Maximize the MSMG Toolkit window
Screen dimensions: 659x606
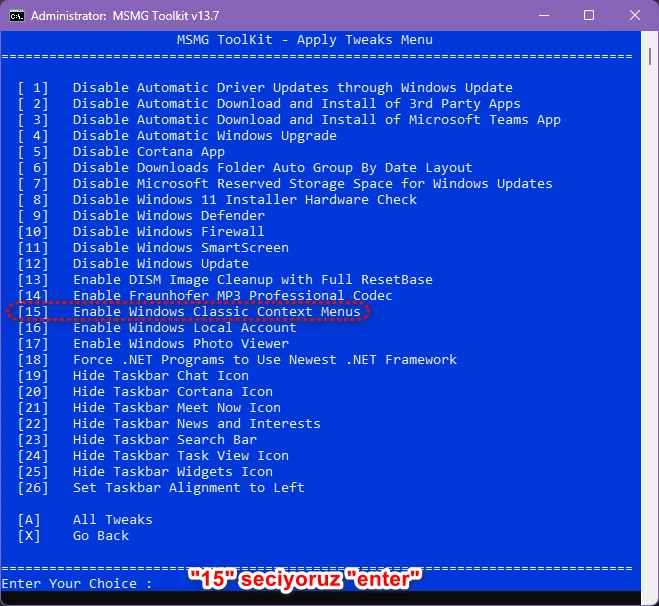pos(589,16)
